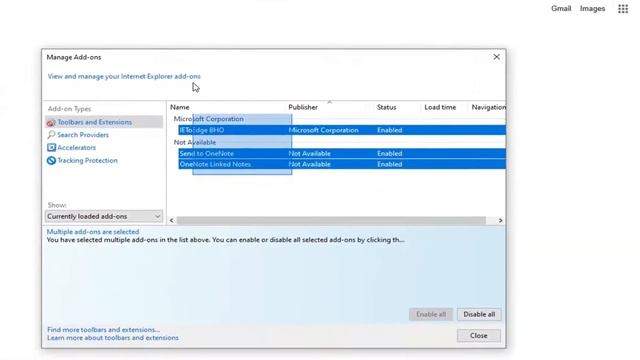The height and width of the screenshot is (360, 640).
Task: Click Multiple add-ons are selected heading
Action: click(93, 231)
